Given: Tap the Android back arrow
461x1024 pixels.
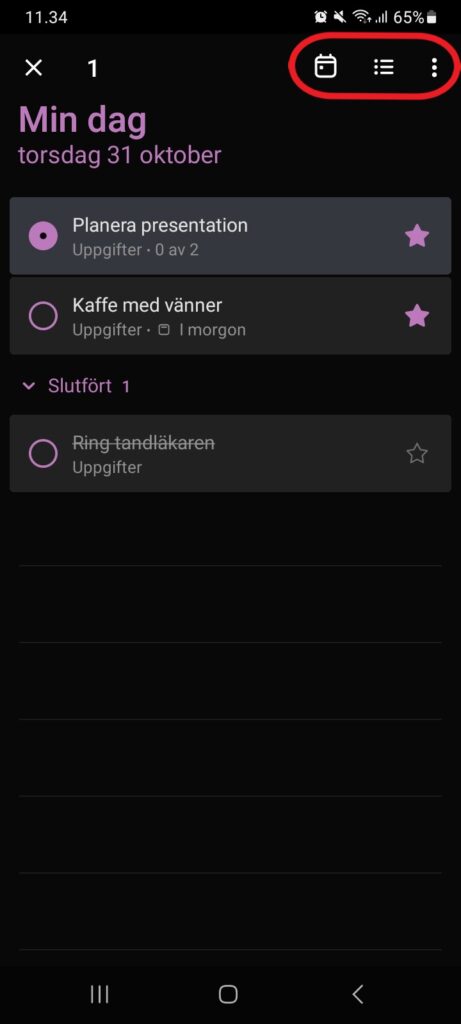Looking at the screenshot, I should coord(357,994).
